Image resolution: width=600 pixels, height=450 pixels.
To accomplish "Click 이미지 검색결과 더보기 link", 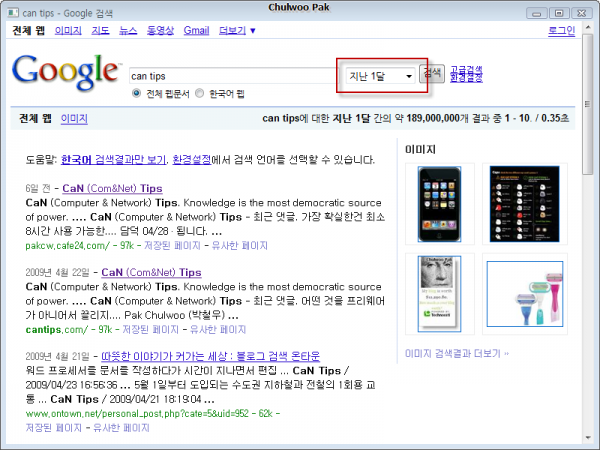I will (457, 353).
